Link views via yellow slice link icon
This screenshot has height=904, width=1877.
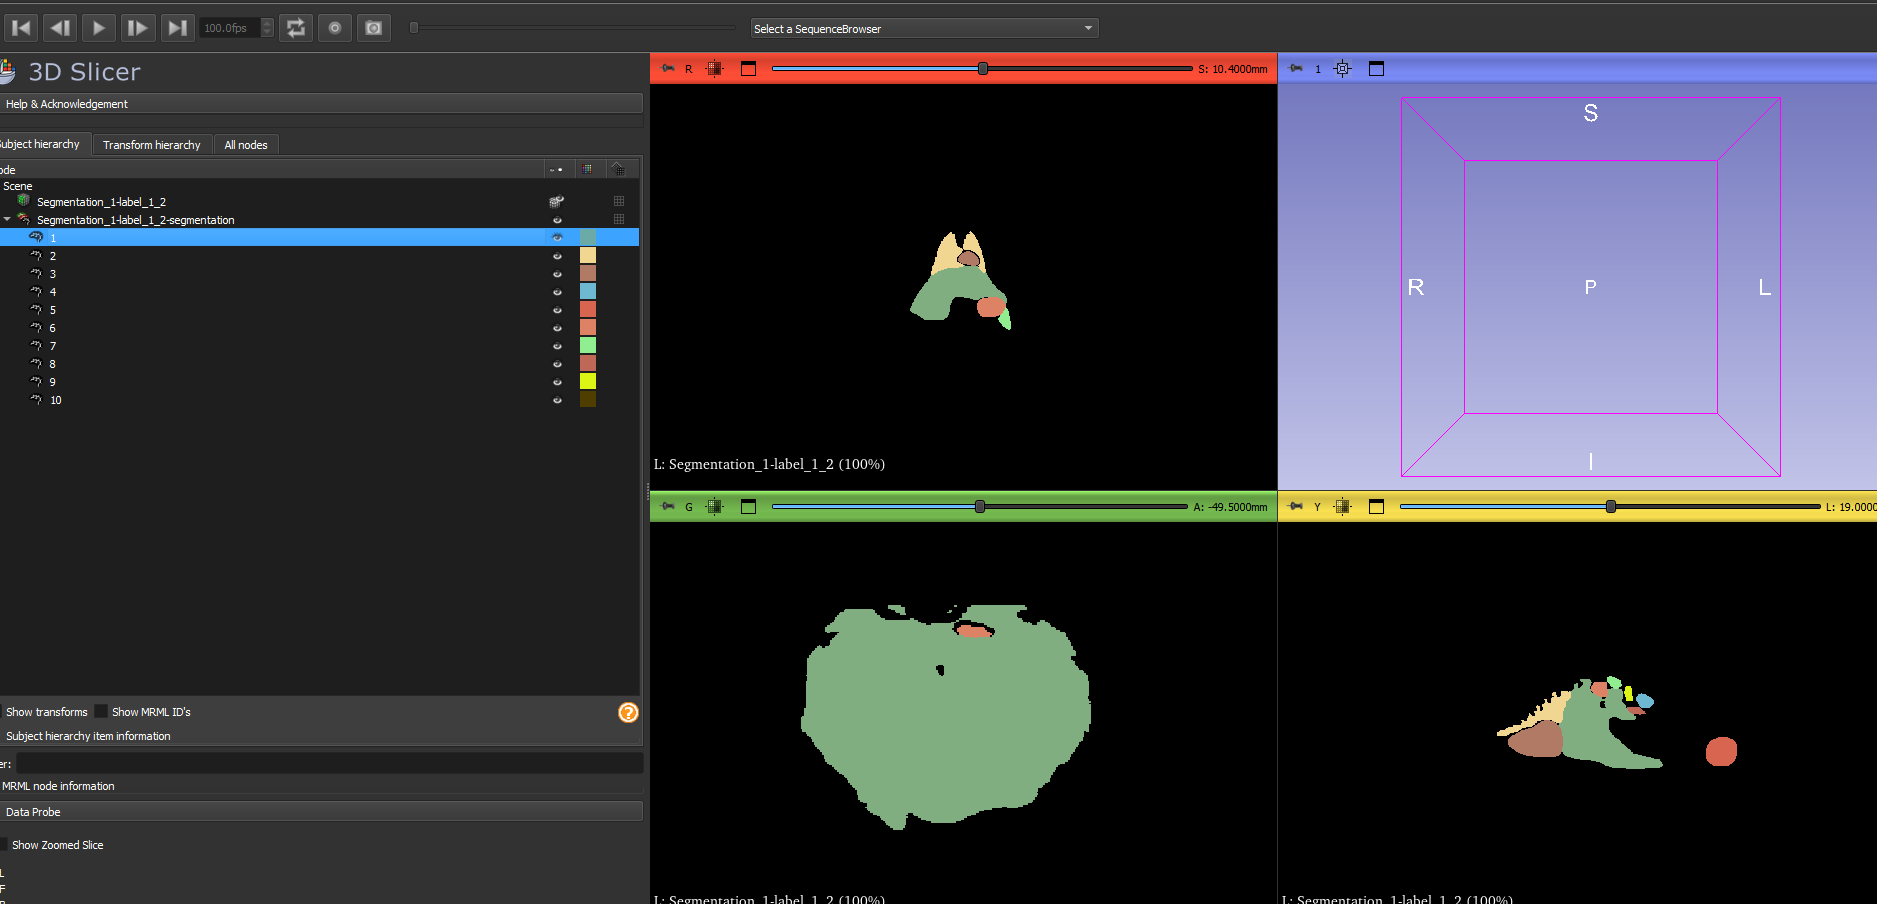point(1342,507)
